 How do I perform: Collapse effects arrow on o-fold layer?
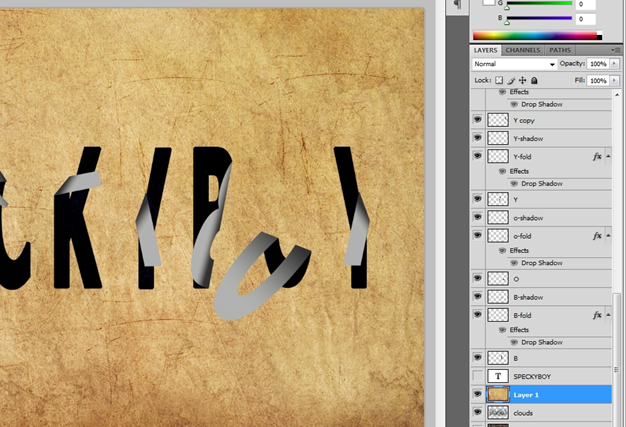pos(608,236)
